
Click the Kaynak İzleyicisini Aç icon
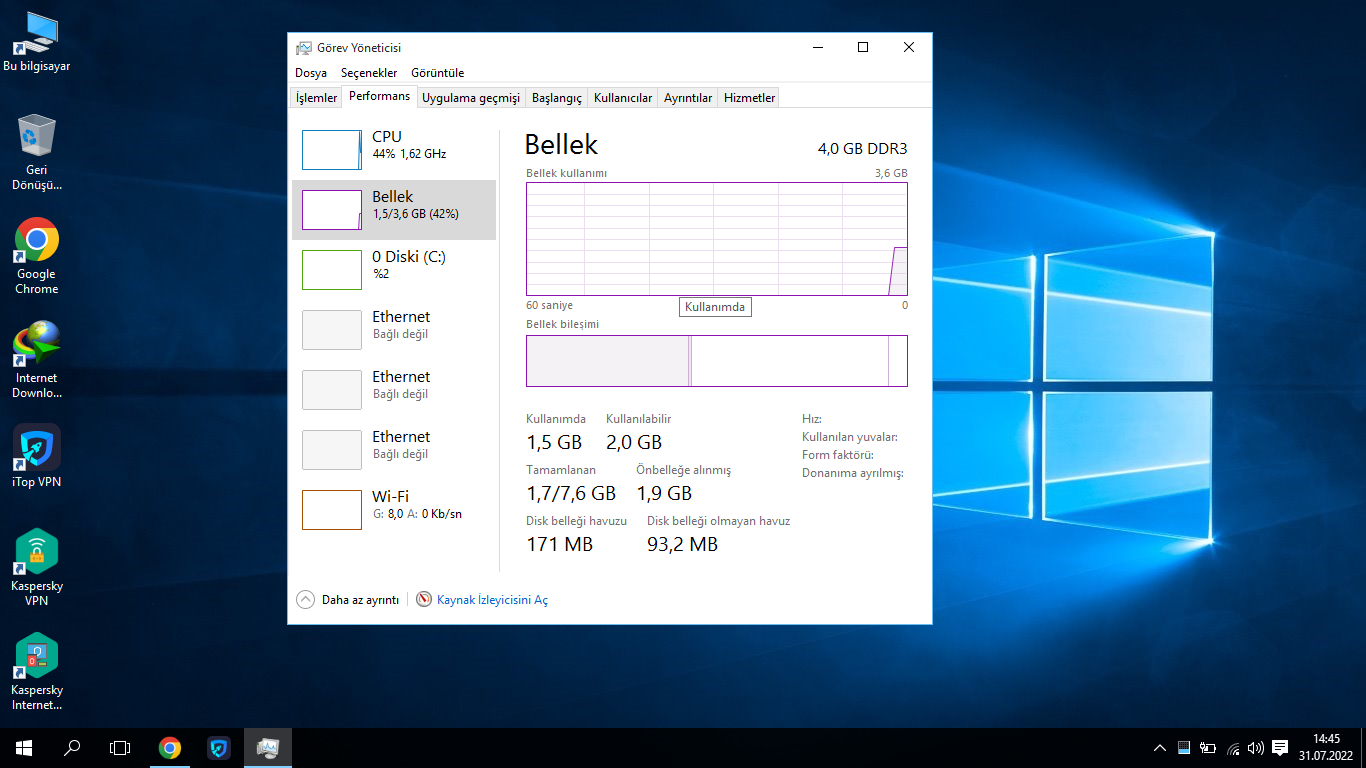click(x=424, y=600)
